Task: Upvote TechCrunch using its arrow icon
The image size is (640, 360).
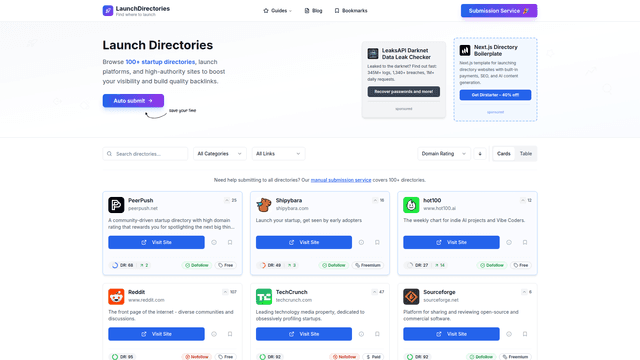Action: 374,292
